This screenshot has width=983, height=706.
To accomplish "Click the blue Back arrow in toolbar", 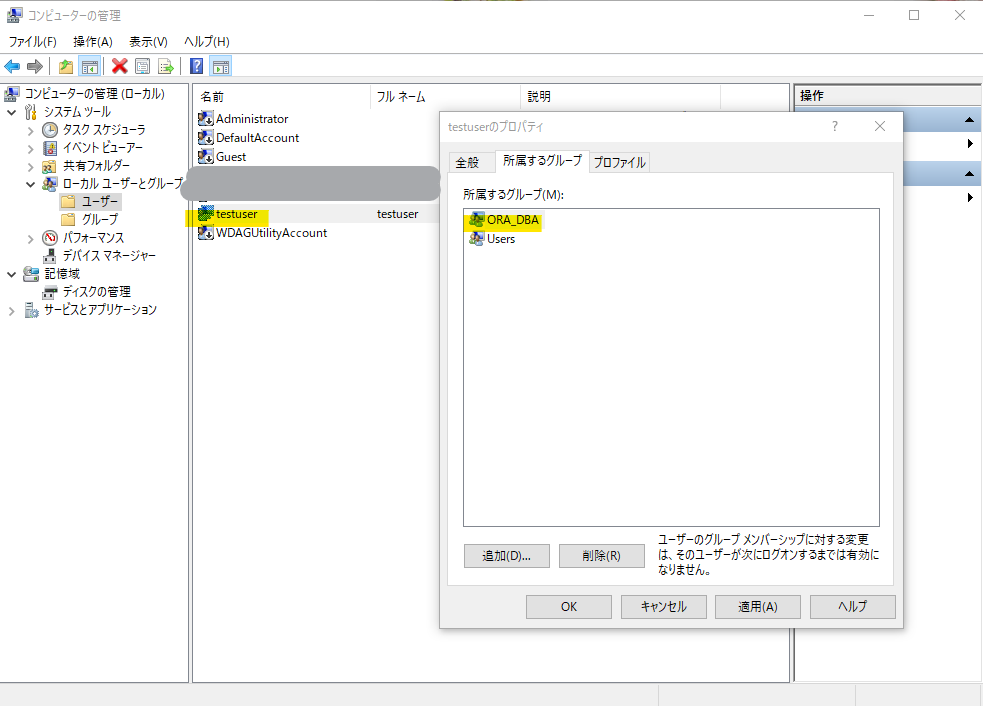I will [x=12, y=66].
